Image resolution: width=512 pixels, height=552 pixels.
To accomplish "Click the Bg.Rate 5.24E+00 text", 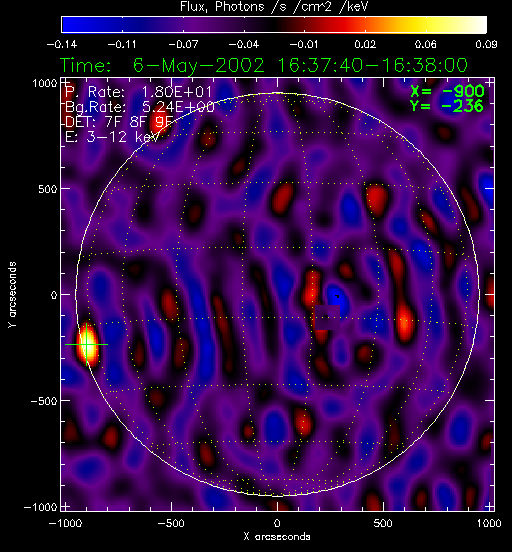I will point(139,107).
